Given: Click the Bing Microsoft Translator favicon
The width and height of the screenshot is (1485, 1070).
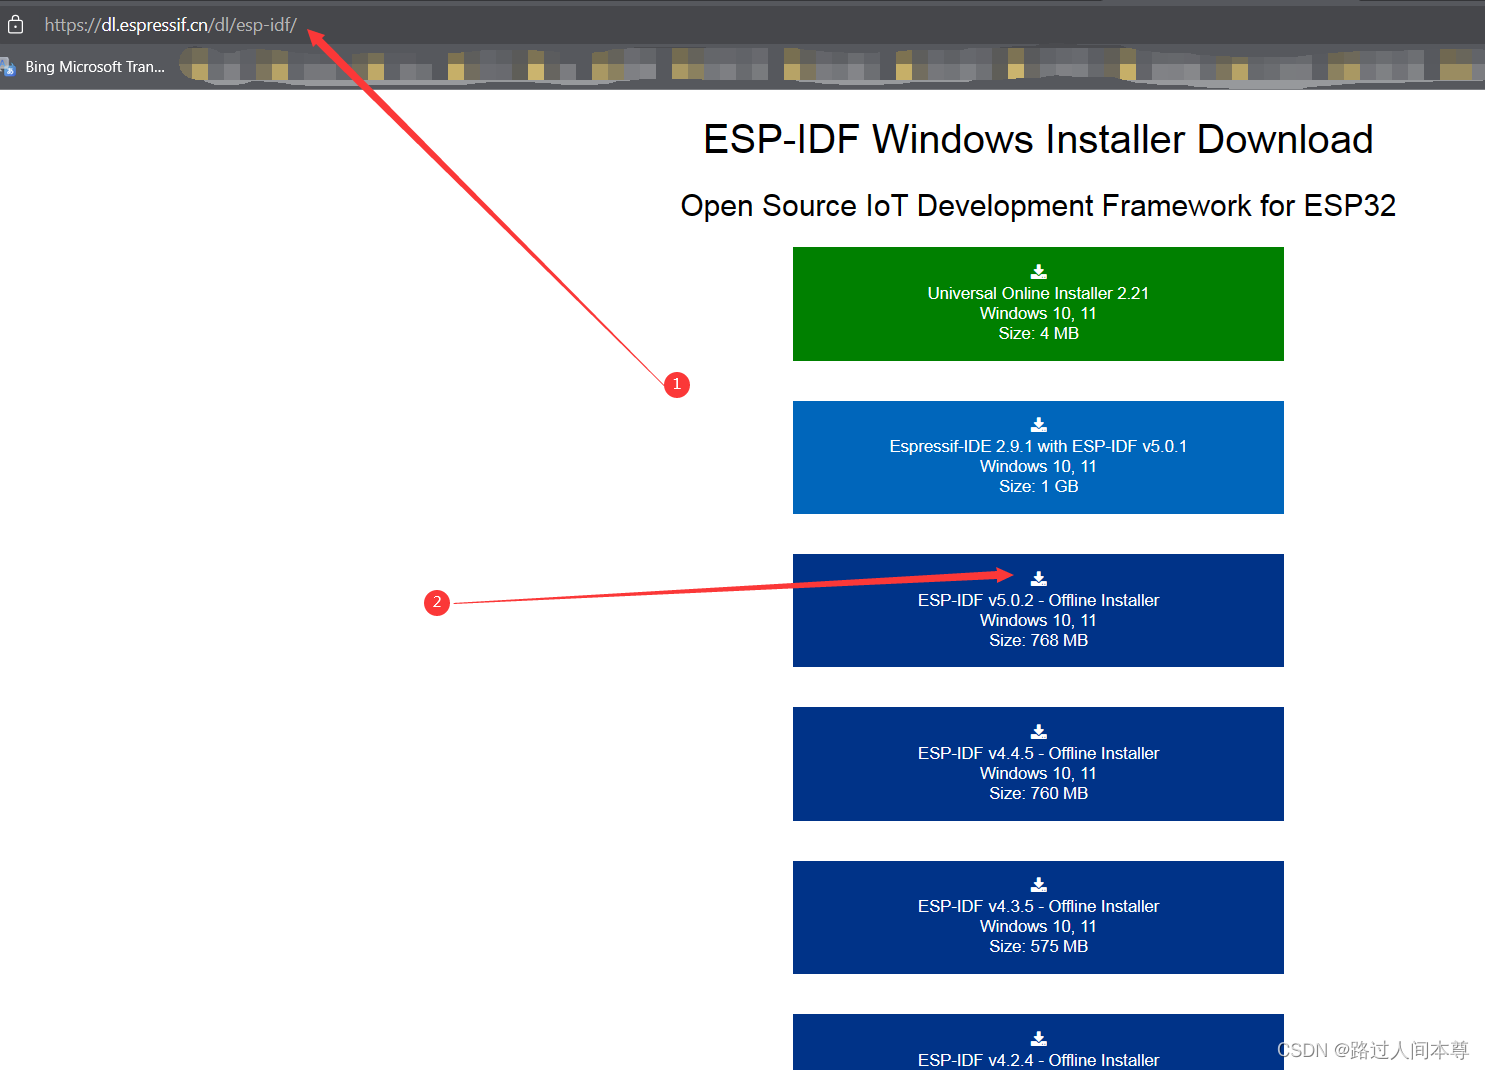Looking at the screenshot, I should pyautogui.click(x=8, y=66).
